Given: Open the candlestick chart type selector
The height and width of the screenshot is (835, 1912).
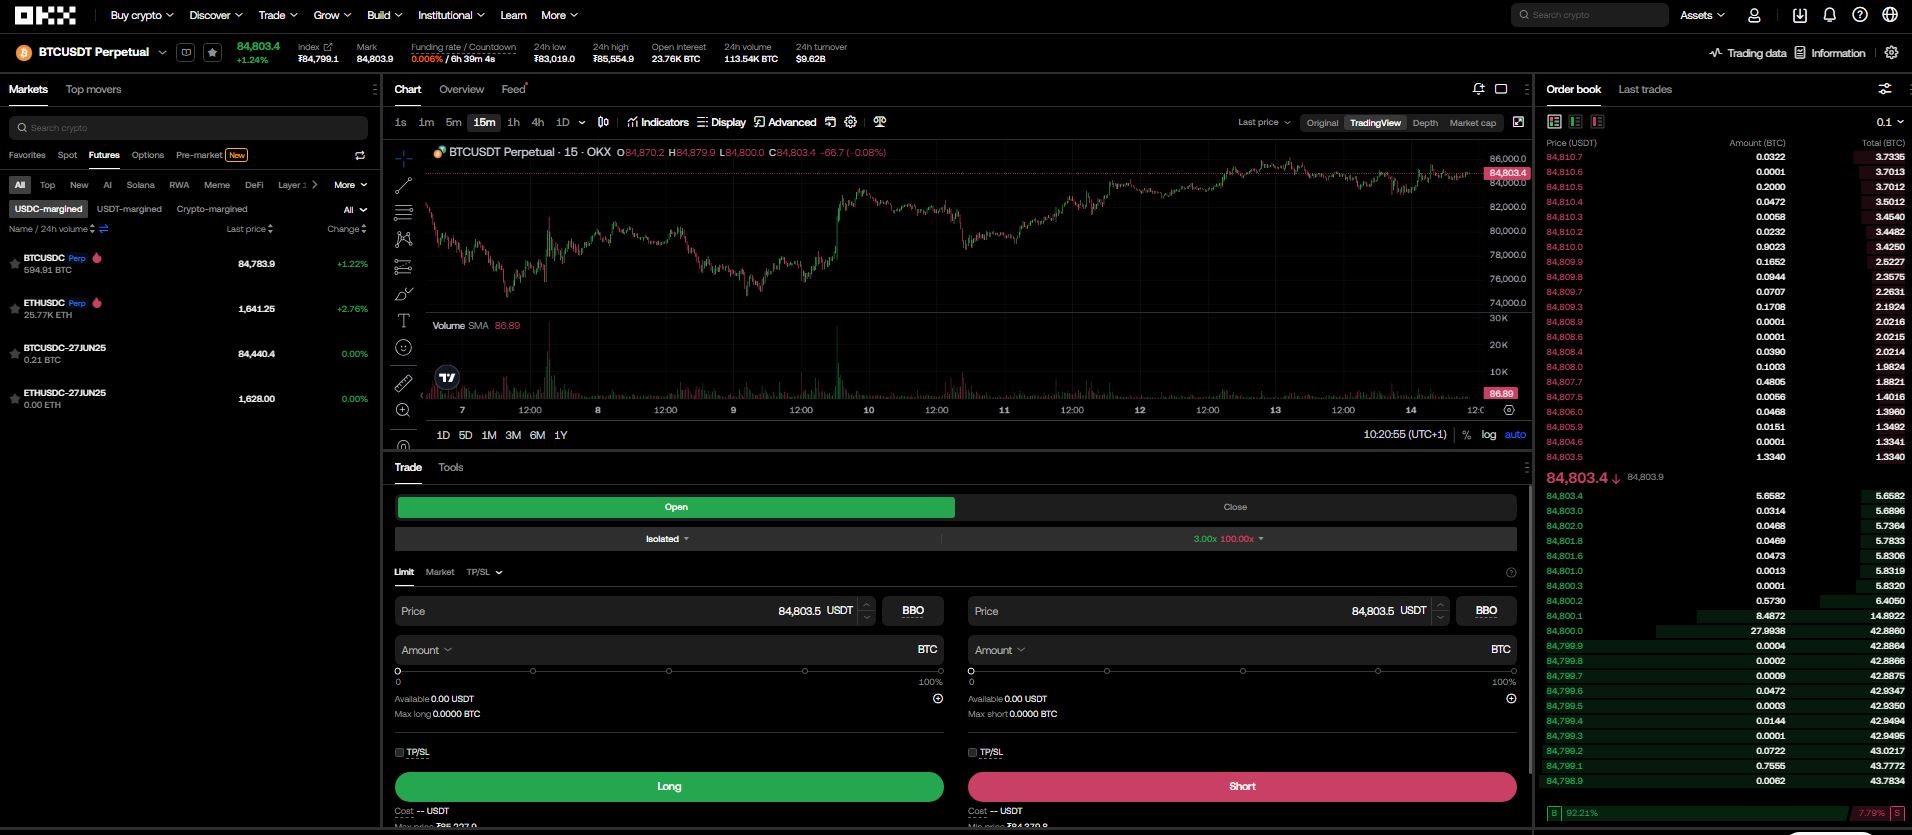Looking at the screenshot, I should tap(603, 122).
